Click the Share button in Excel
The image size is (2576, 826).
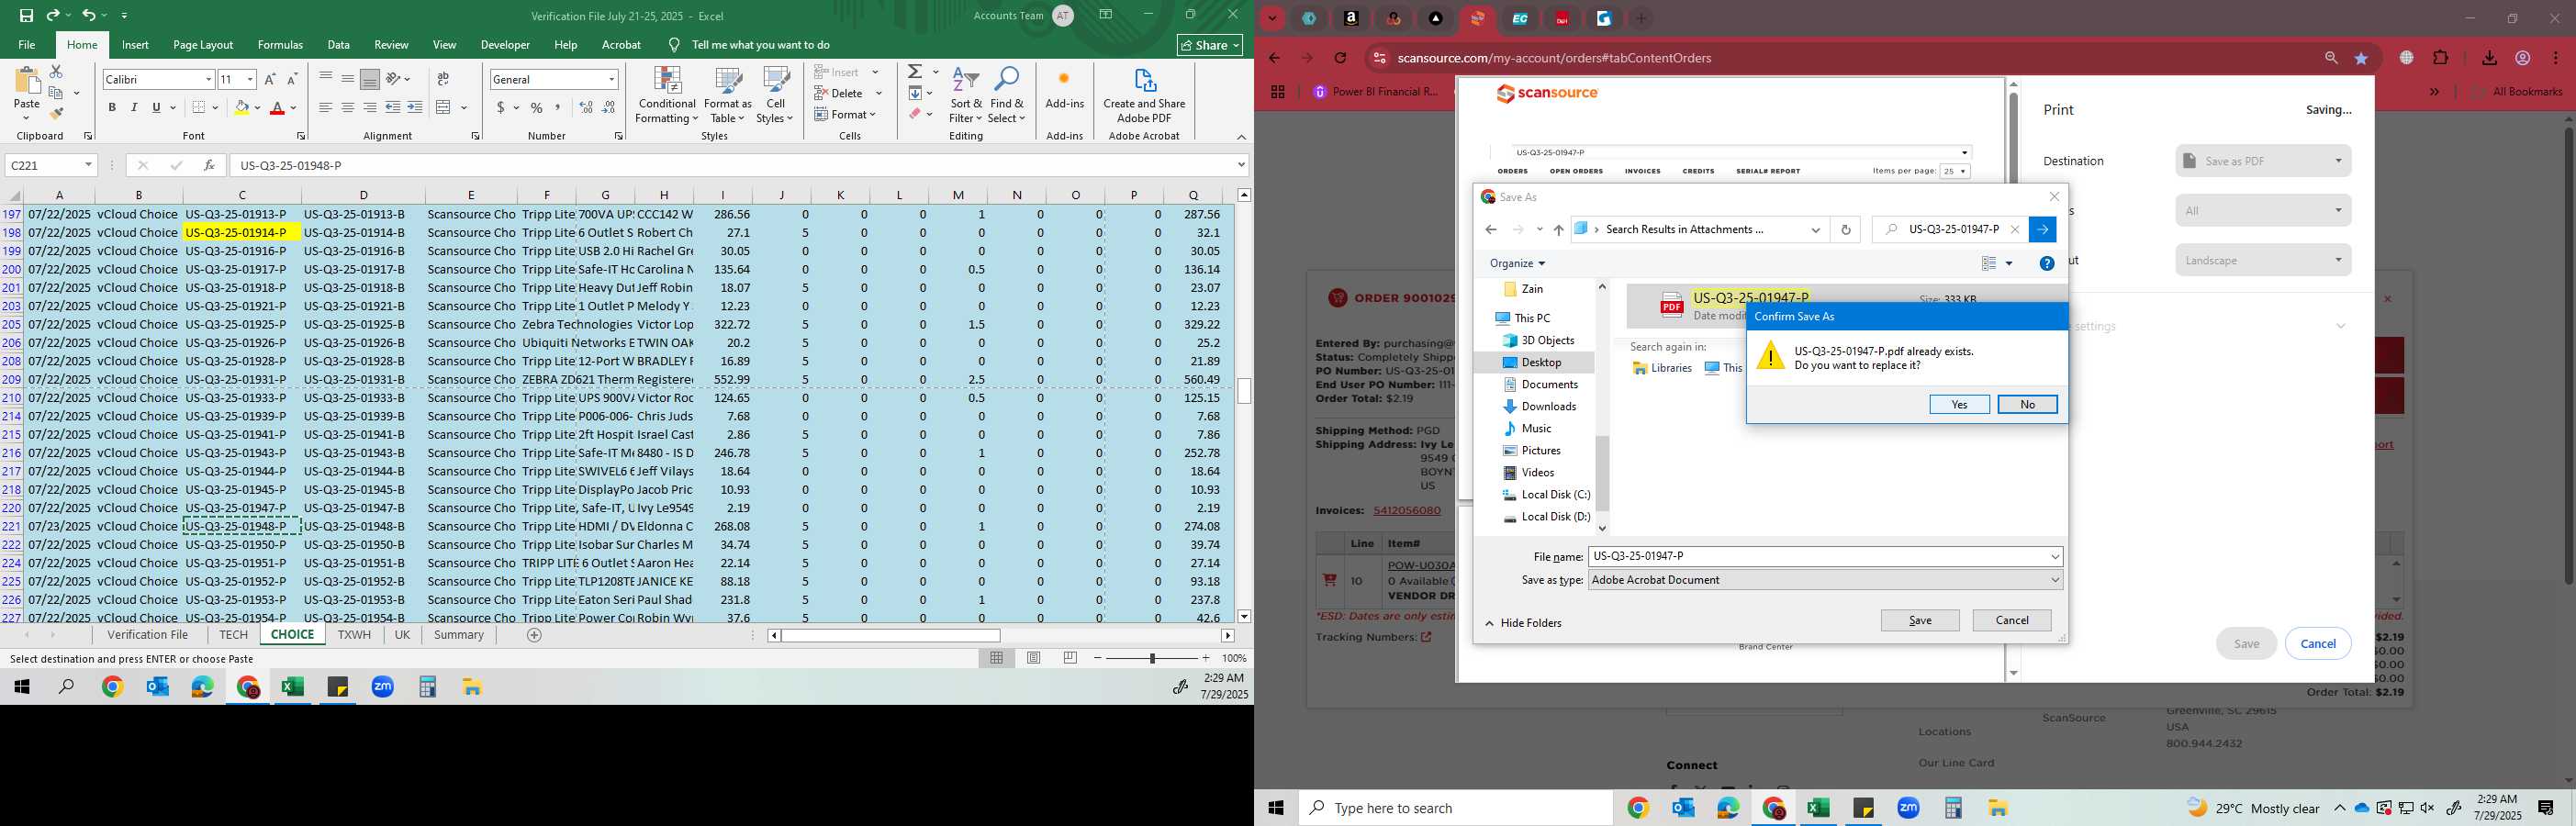(x=1210, y=45)
